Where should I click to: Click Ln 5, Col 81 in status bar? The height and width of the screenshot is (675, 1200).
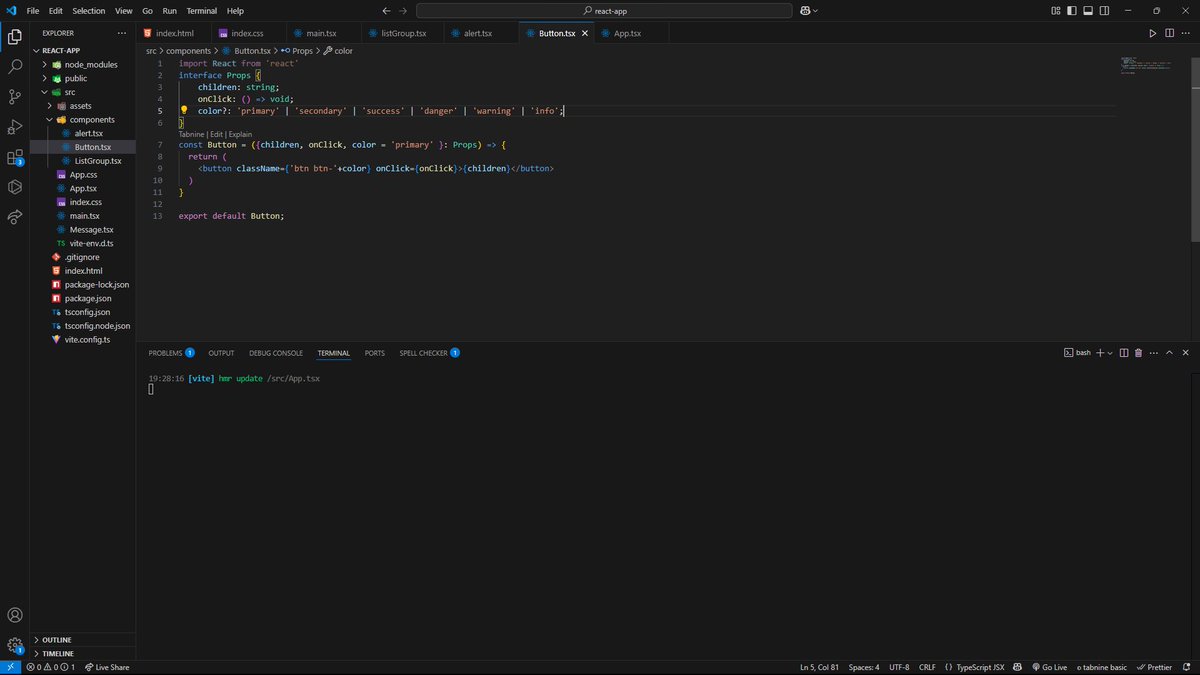(820, 667)
